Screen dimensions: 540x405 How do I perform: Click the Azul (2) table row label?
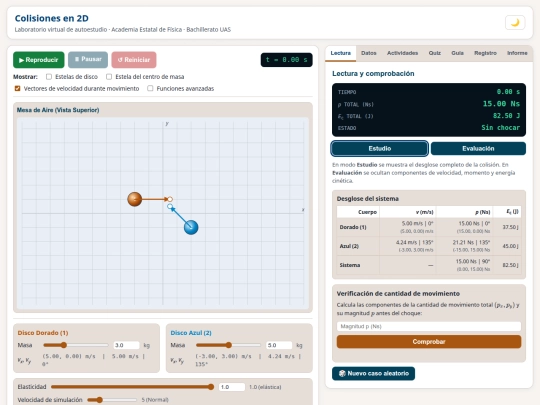349,246
